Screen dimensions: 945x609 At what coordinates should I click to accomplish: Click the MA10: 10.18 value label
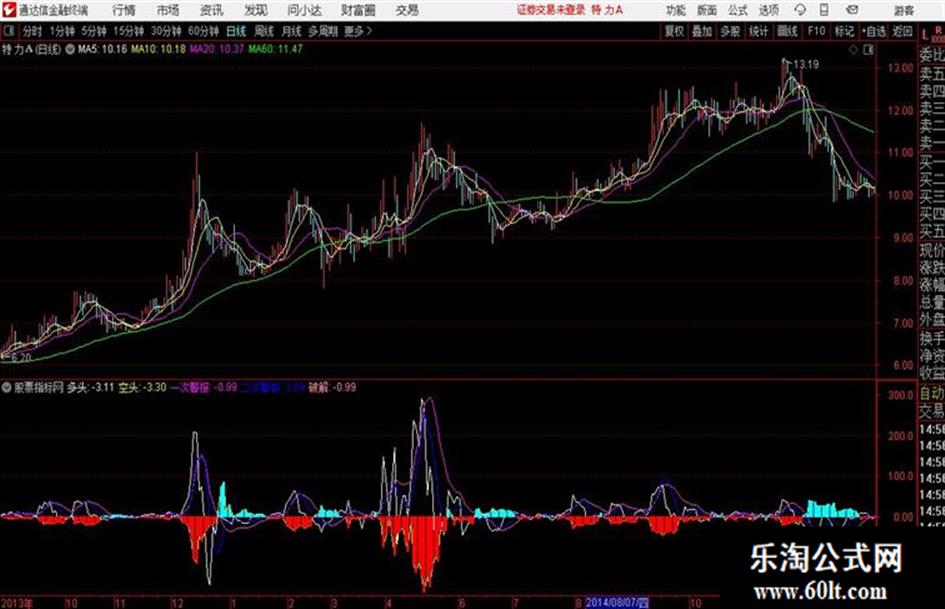(159, 49)
